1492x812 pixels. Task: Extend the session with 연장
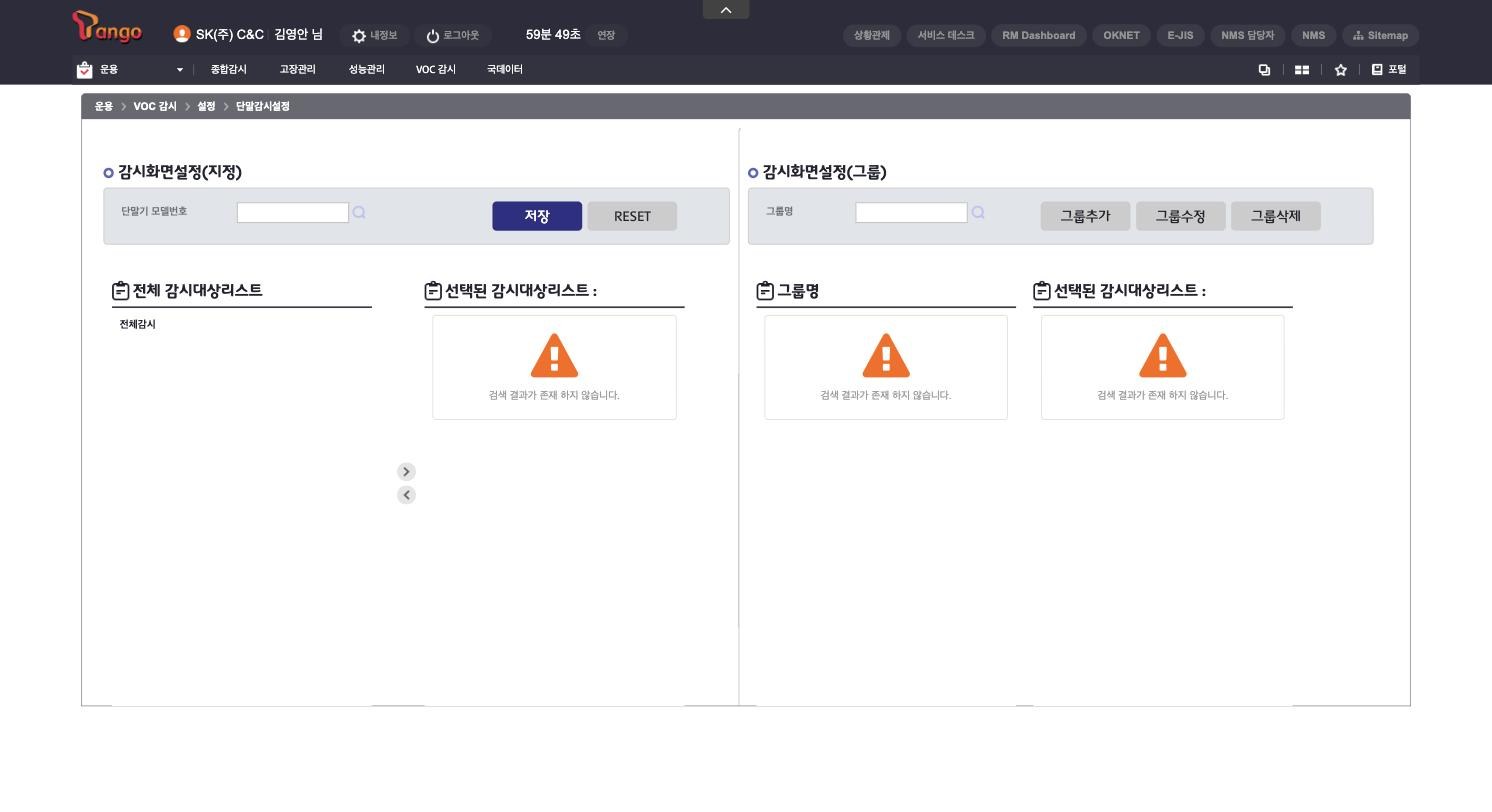pyautogui.click(x=606, y=35)
